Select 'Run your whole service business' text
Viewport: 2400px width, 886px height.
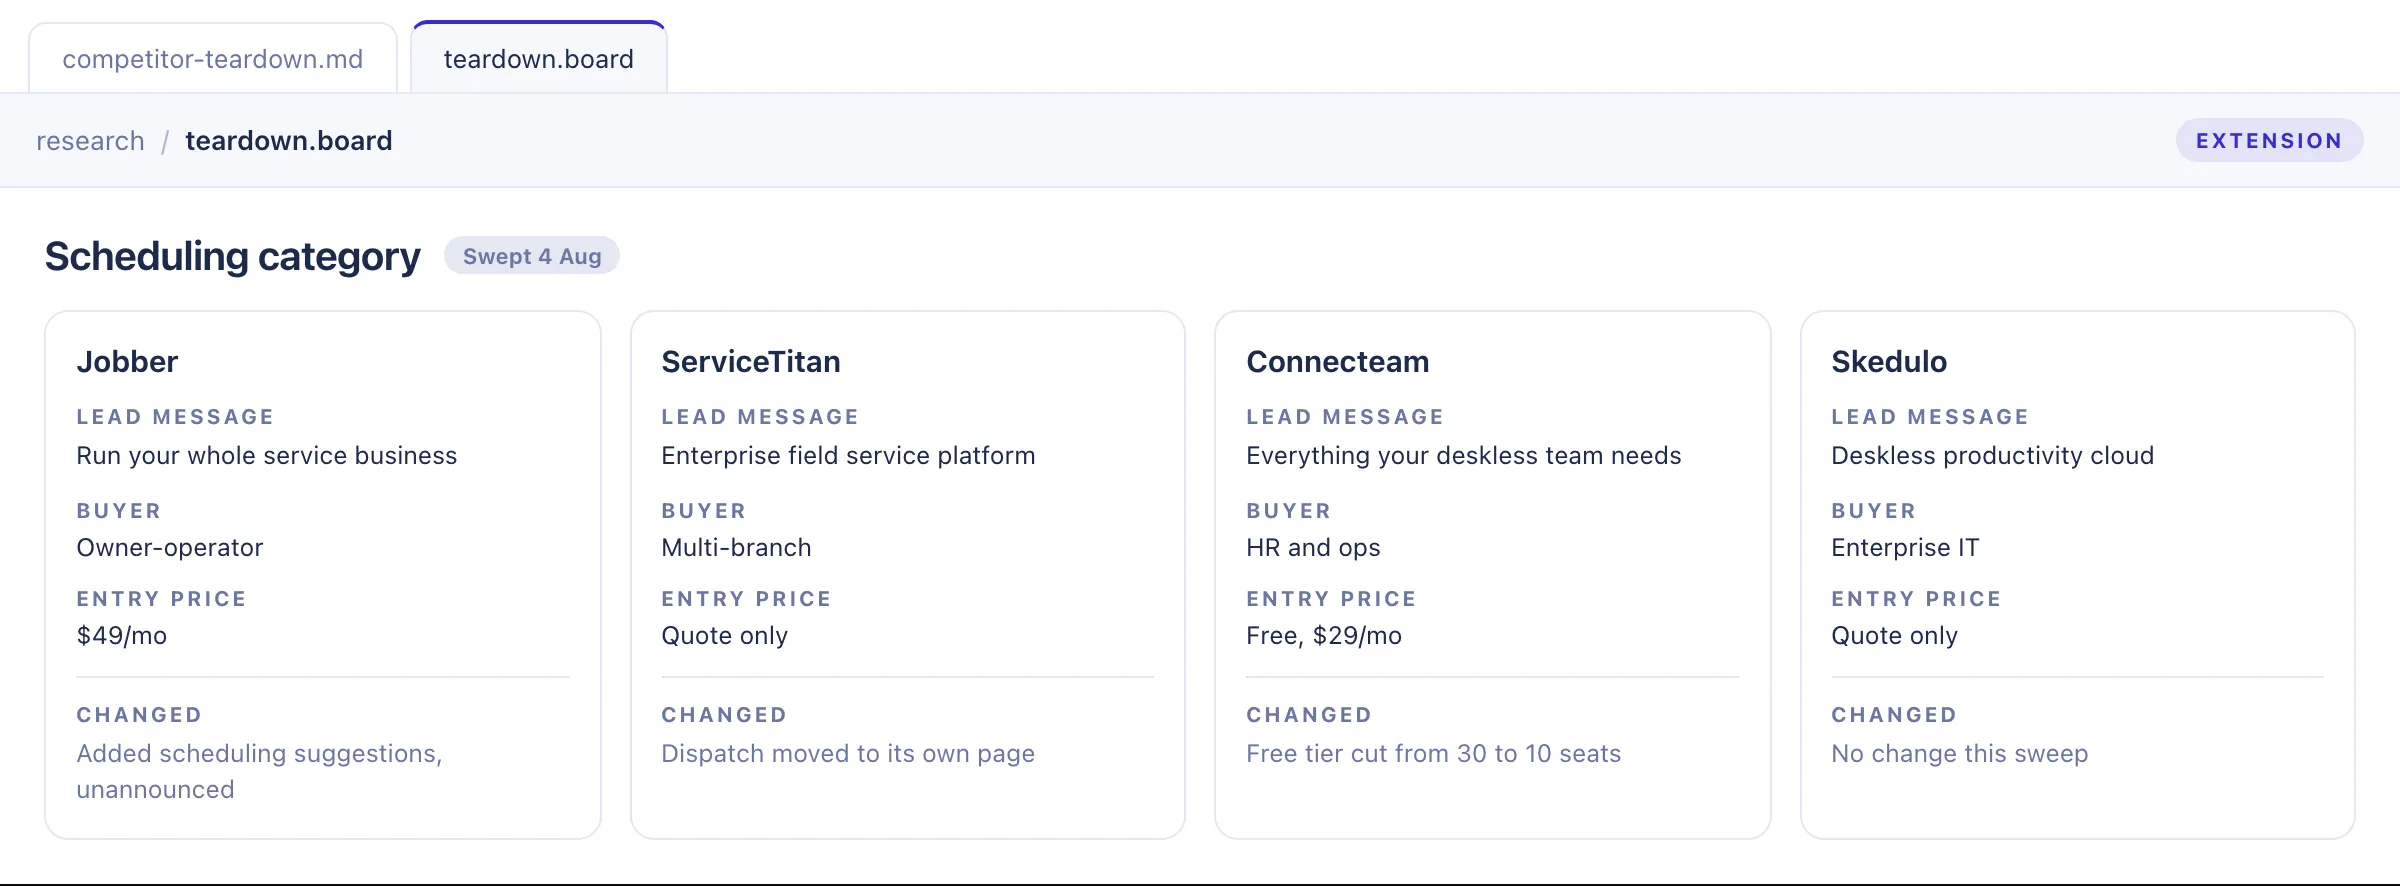267,456
